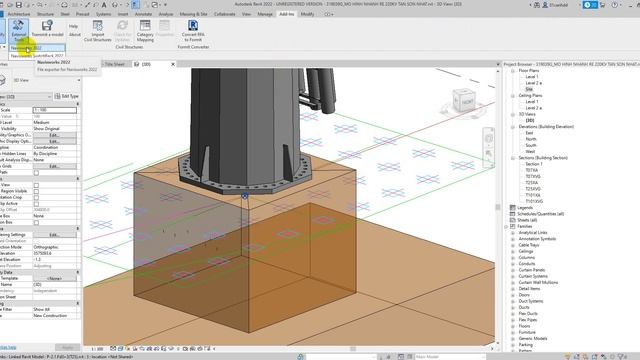
Task: Click the About button in ribbon
Action: [x=75, y=35]
